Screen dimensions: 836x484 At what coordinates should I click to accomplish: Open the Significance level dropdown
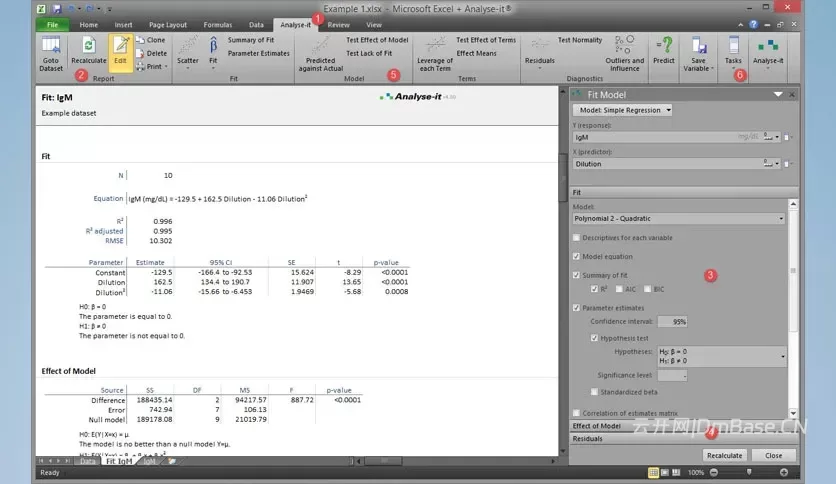pyautogui.click(x=672, y=375)
